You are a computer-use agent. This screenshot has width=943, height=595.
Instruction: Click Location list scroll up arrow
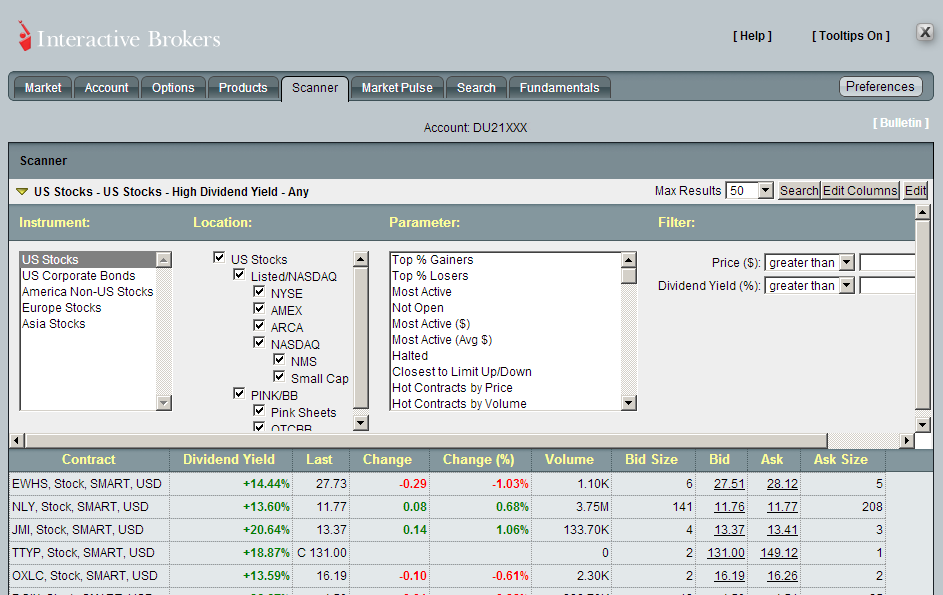pos(361,259)
